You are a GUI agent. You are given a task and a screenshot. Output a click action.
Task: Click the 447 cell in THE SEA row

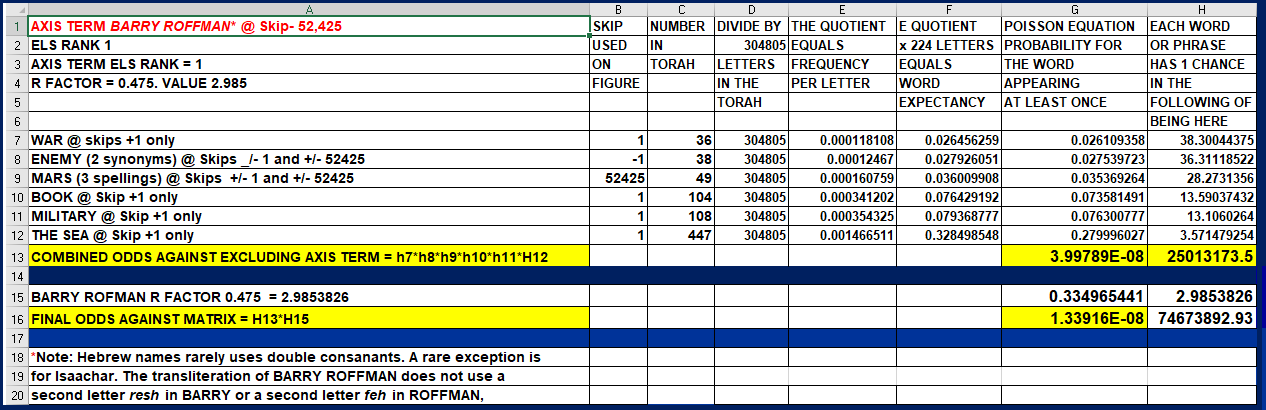point(679,235)
